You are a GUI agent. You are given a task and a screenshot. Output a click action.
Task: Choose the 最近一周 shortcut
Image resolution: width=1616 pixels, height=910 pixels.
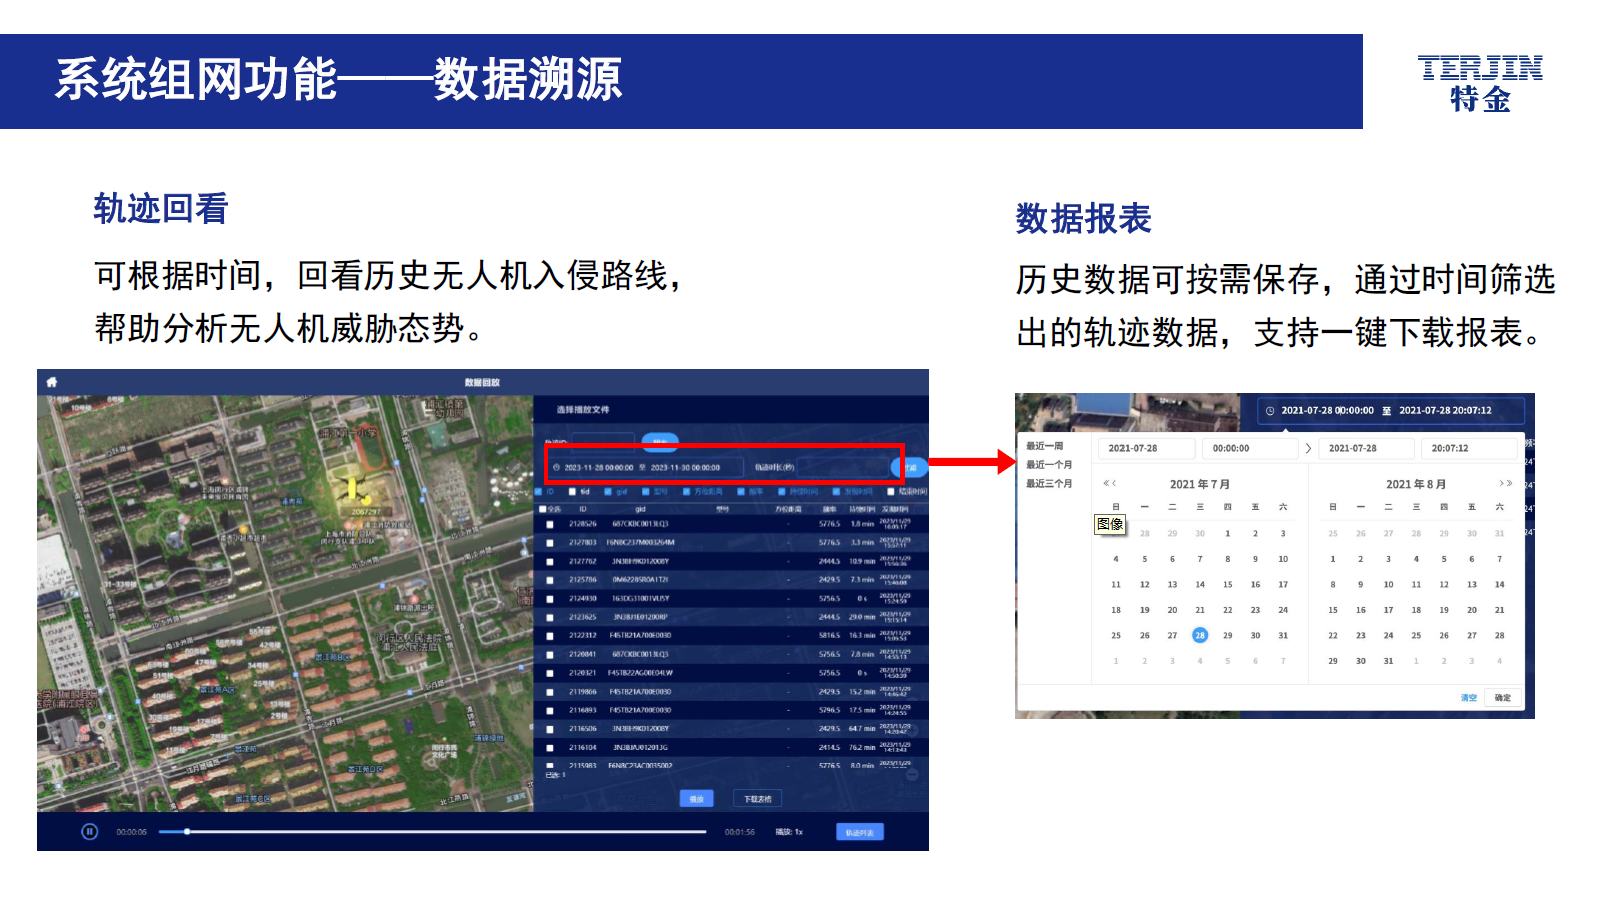[1044, 446]
